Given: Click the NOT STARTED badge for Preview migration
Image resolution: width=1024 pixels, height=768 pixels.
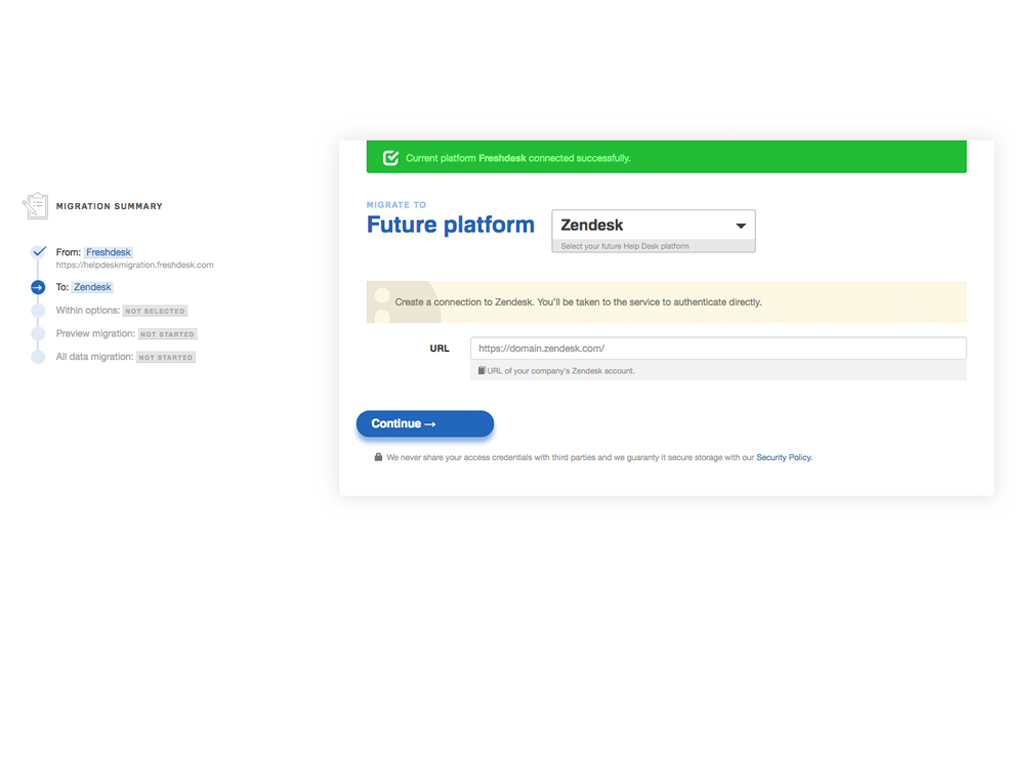Looking at the screenshot, I should coord(167,334).
